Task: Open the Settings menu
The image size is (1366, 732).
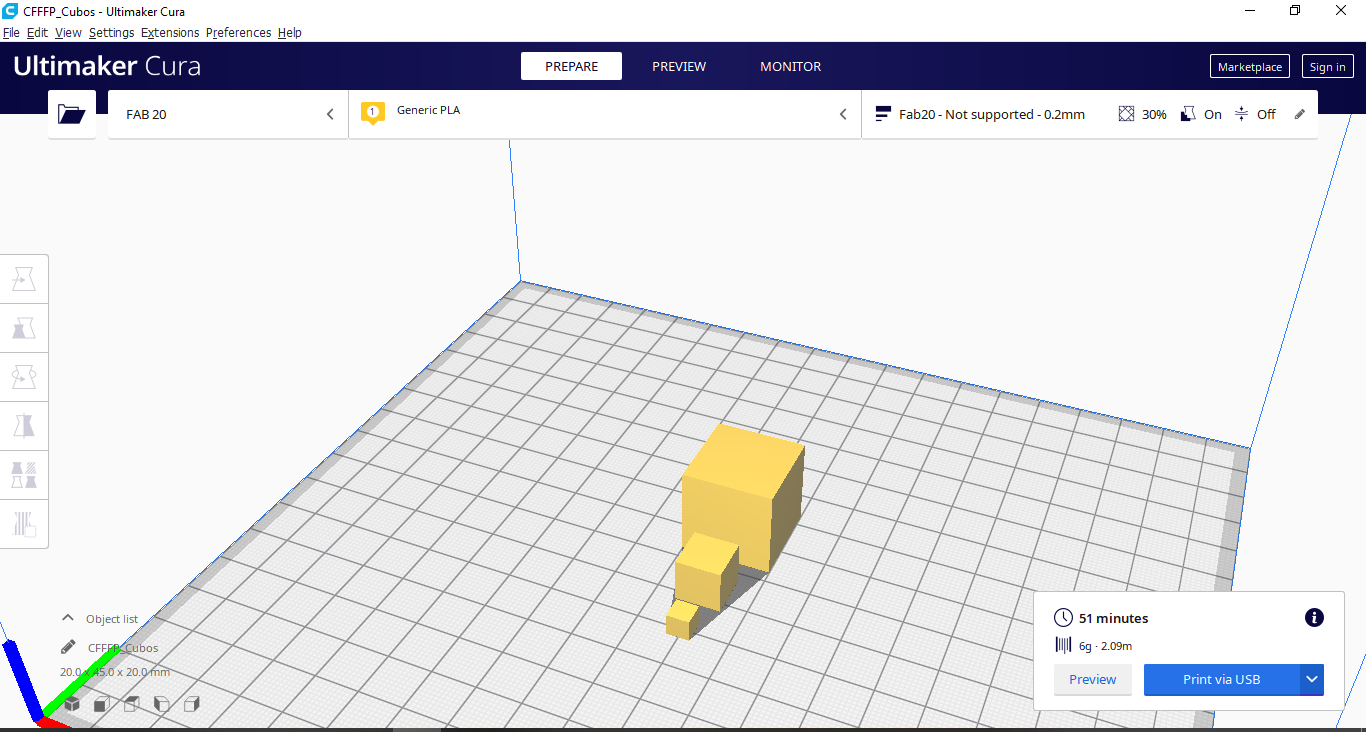Action: (111, 32)
